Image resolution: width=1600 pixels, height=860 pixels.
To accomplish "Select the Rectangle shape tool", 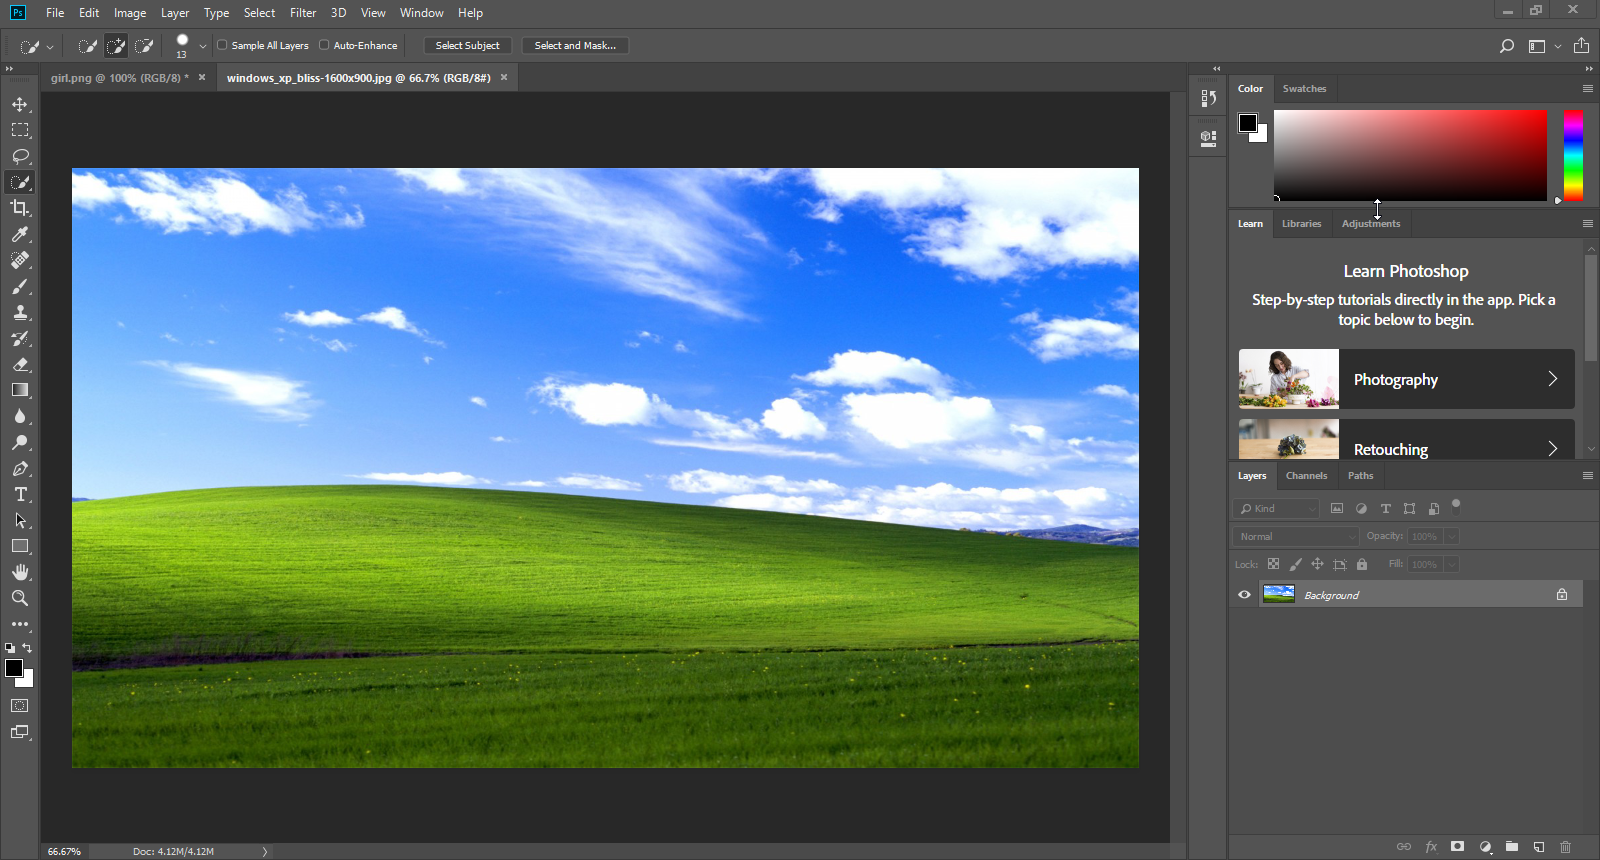I will [x=20, y=546].
